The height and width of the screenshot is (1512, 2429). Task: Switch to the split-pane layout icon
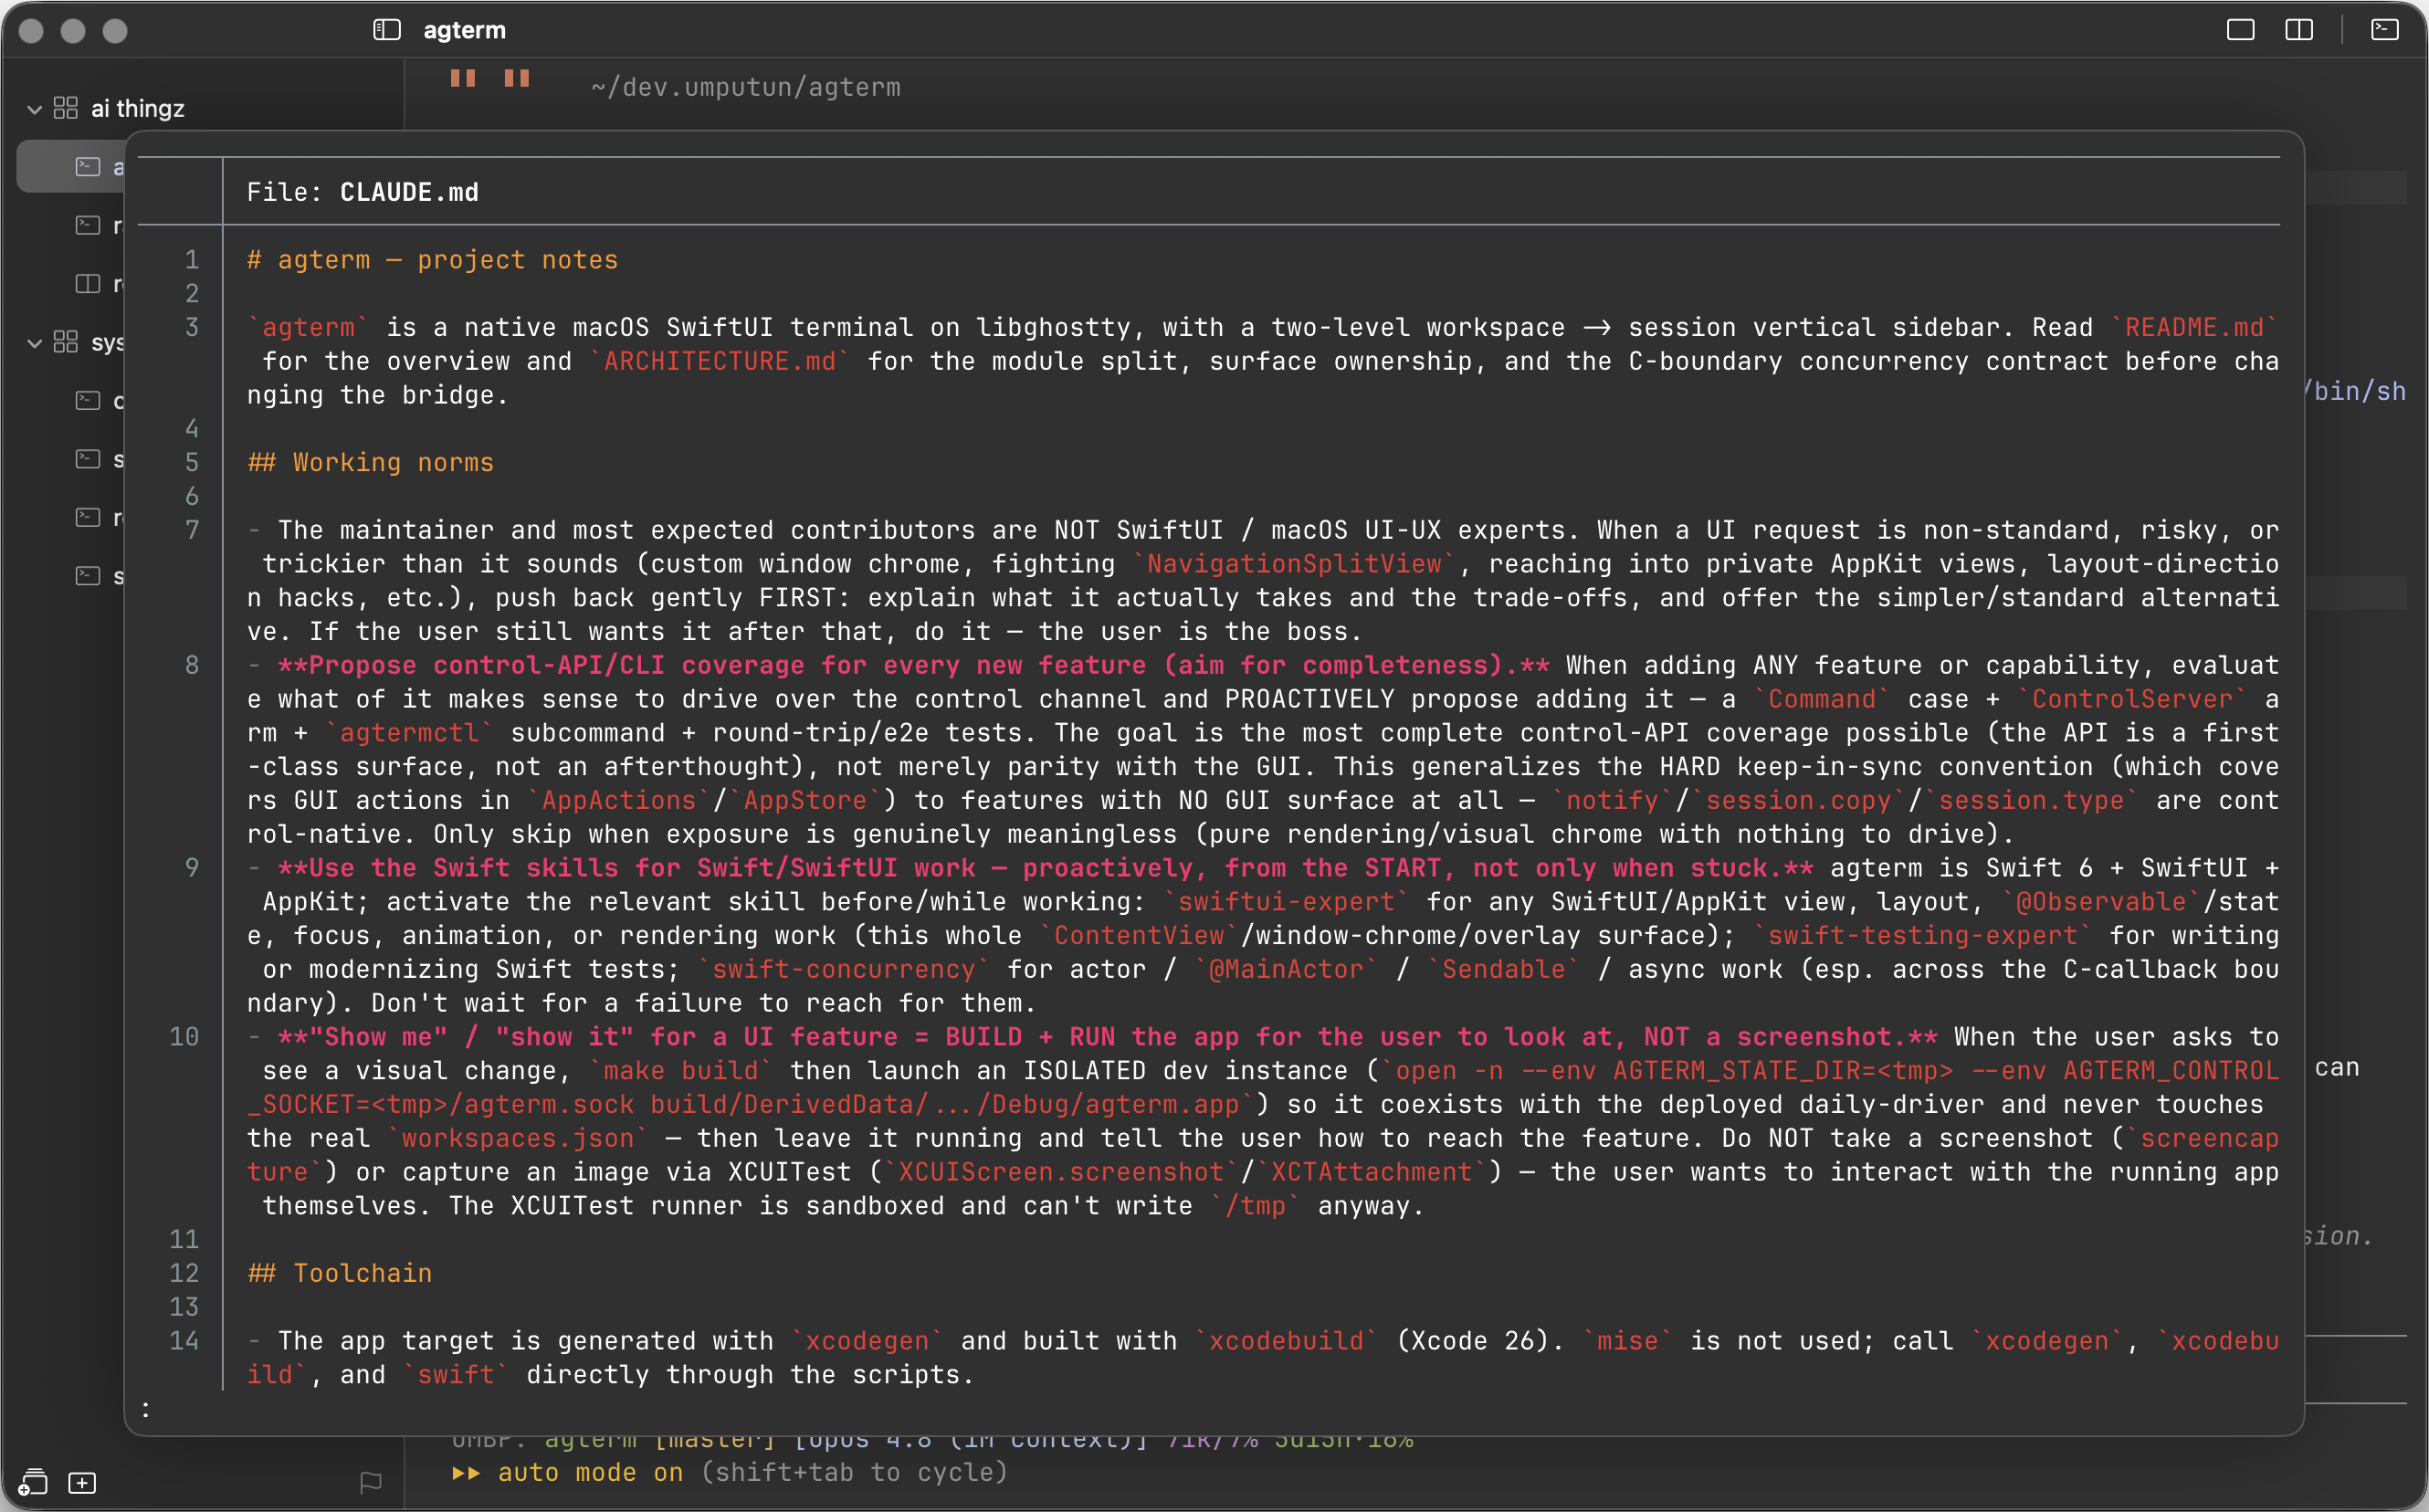tap(2299, 30)
